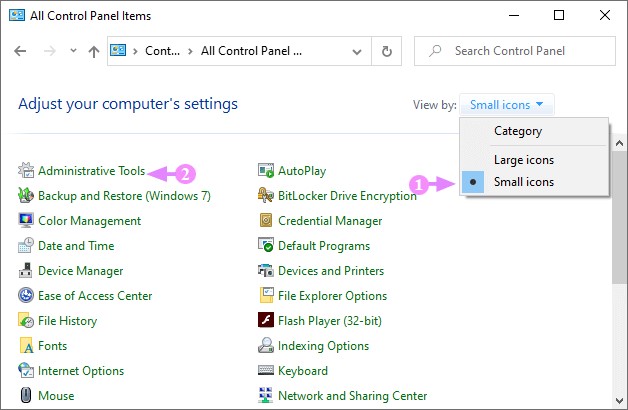Expand the address bar history dropdown
The image size is (628, 410).
[356, 51]
